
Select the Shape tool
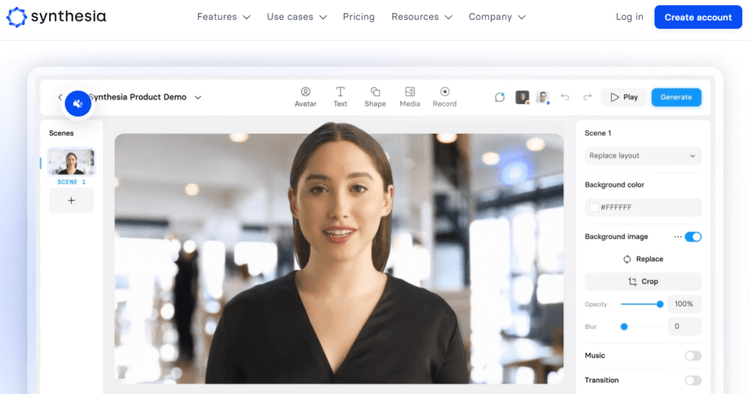[x=375, y=97]
